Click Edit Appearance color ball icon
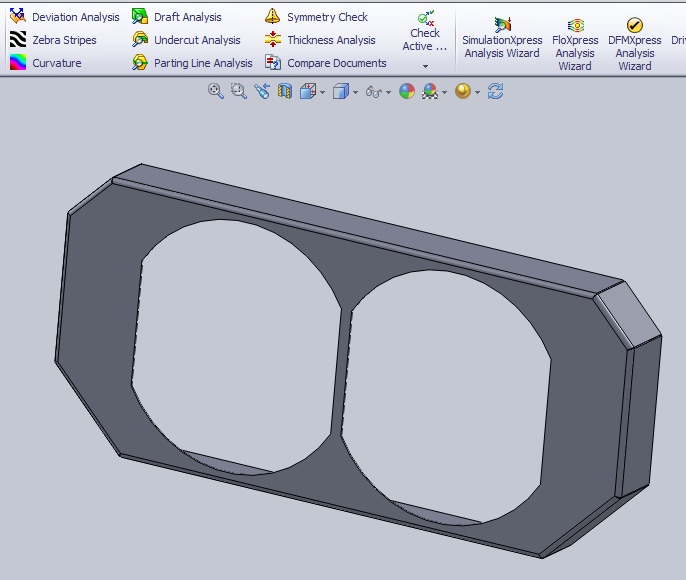Screen dimensions: 686x580 (407, 91)
